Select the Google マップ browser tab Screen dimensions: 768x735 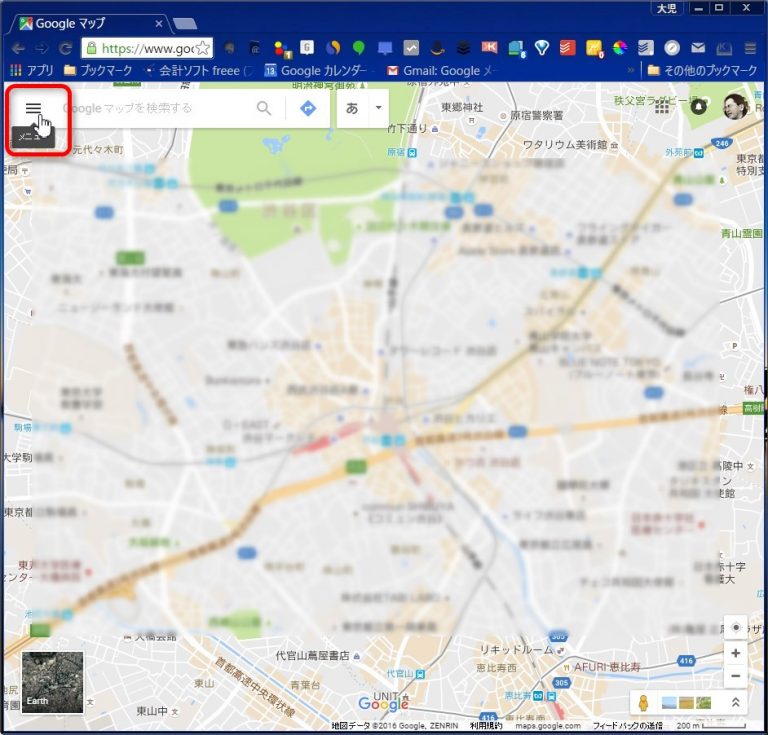coord(88,23)
